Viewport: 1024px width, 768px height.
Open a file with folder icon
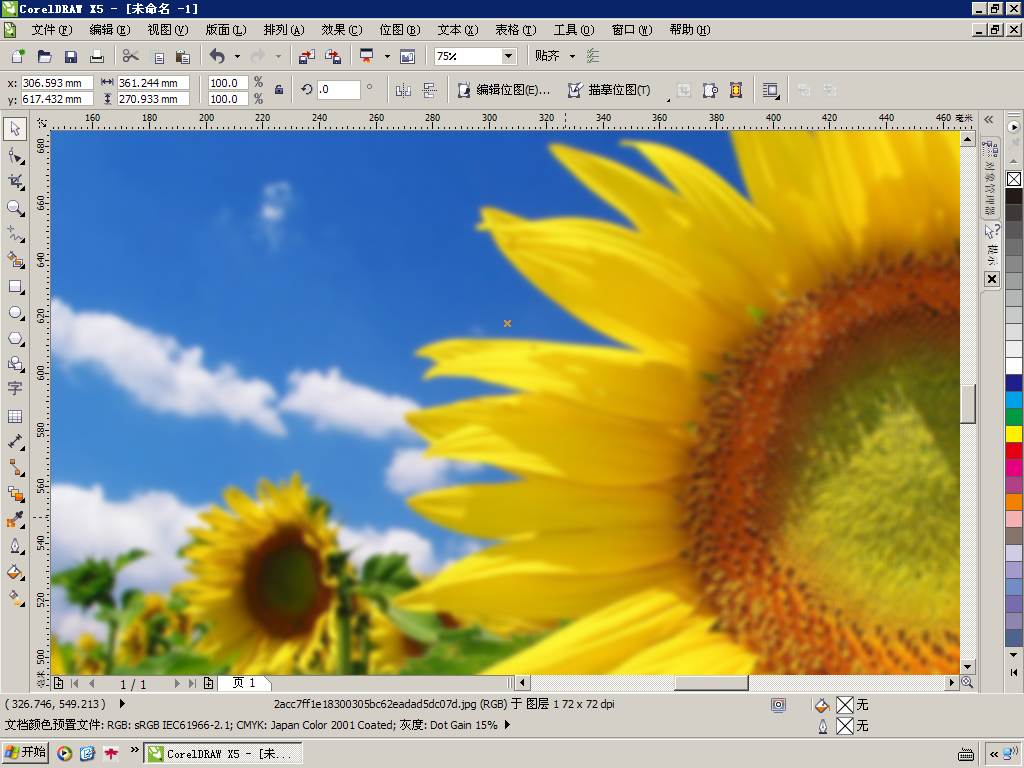[44, 56]
